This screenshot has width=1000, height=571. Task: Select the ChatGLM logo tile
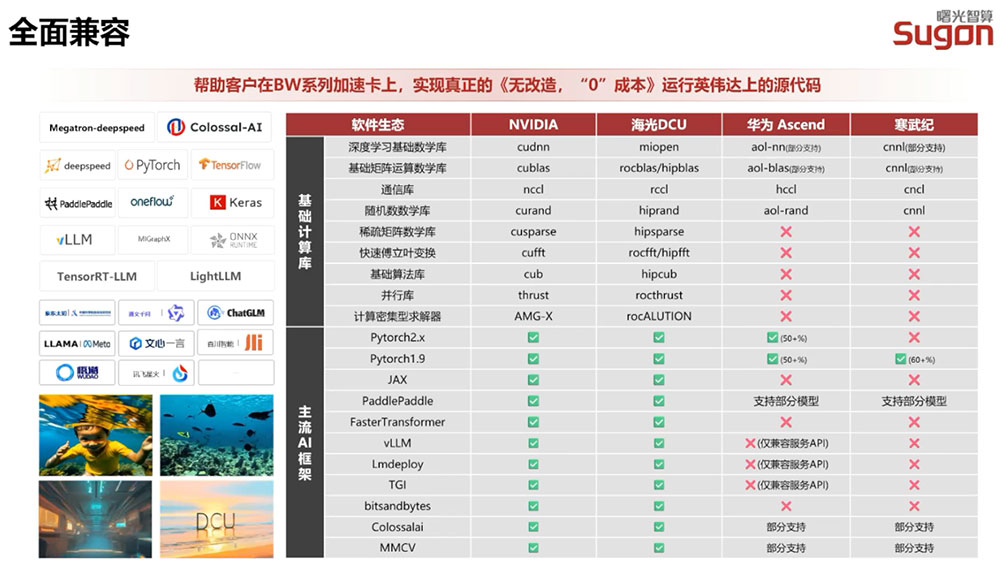click(235, 313)
